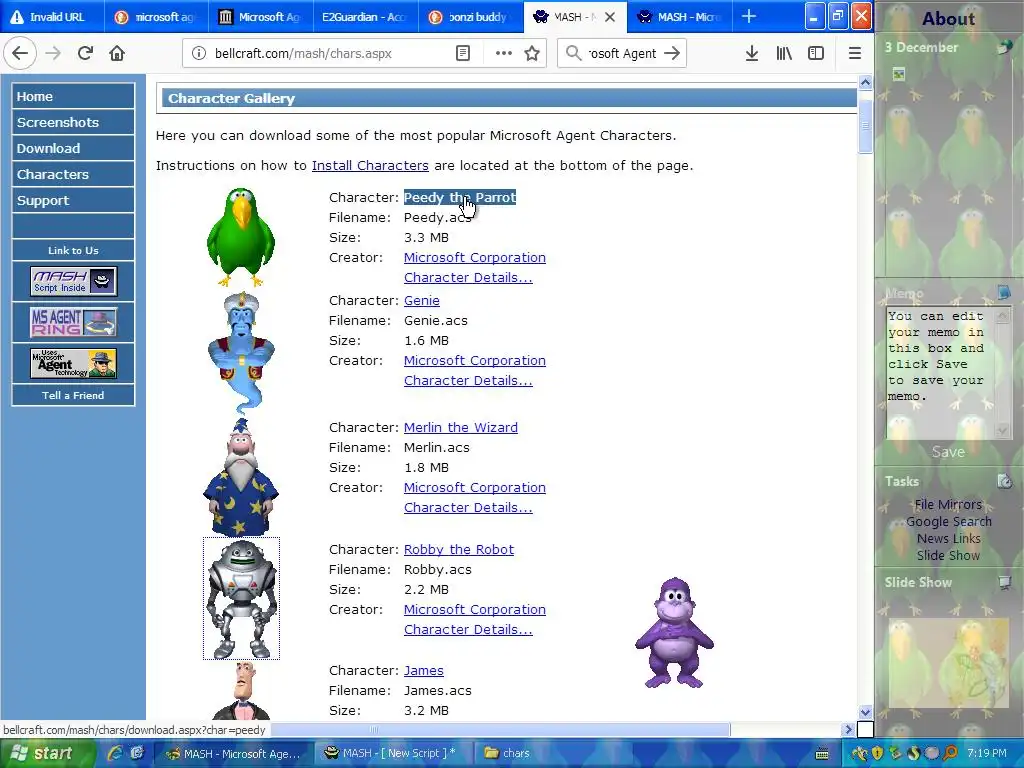Screen dimensions: 1024x768
Task: Open the page actions three-dot menu
Action: coord(504,53)
